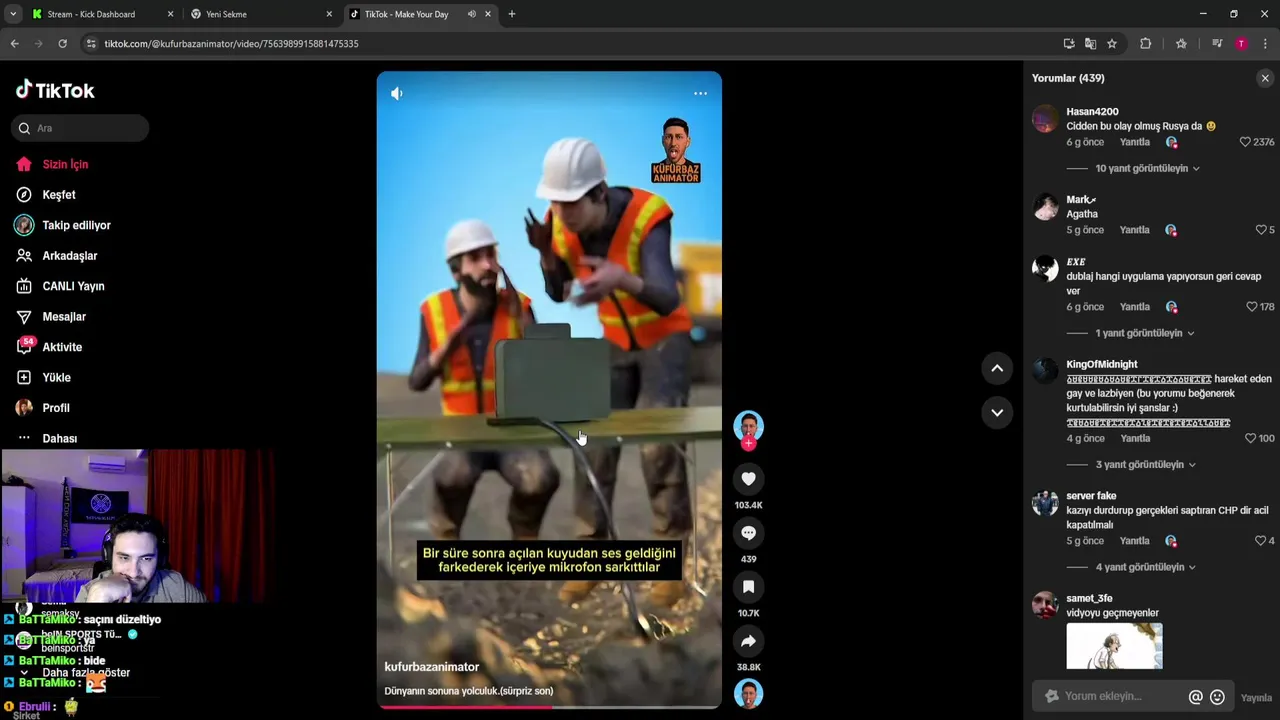Image resolution: width=1280 pixels, height=720 pixels.
Task: Go back in browser history
Action: click(x=14, y=44)
